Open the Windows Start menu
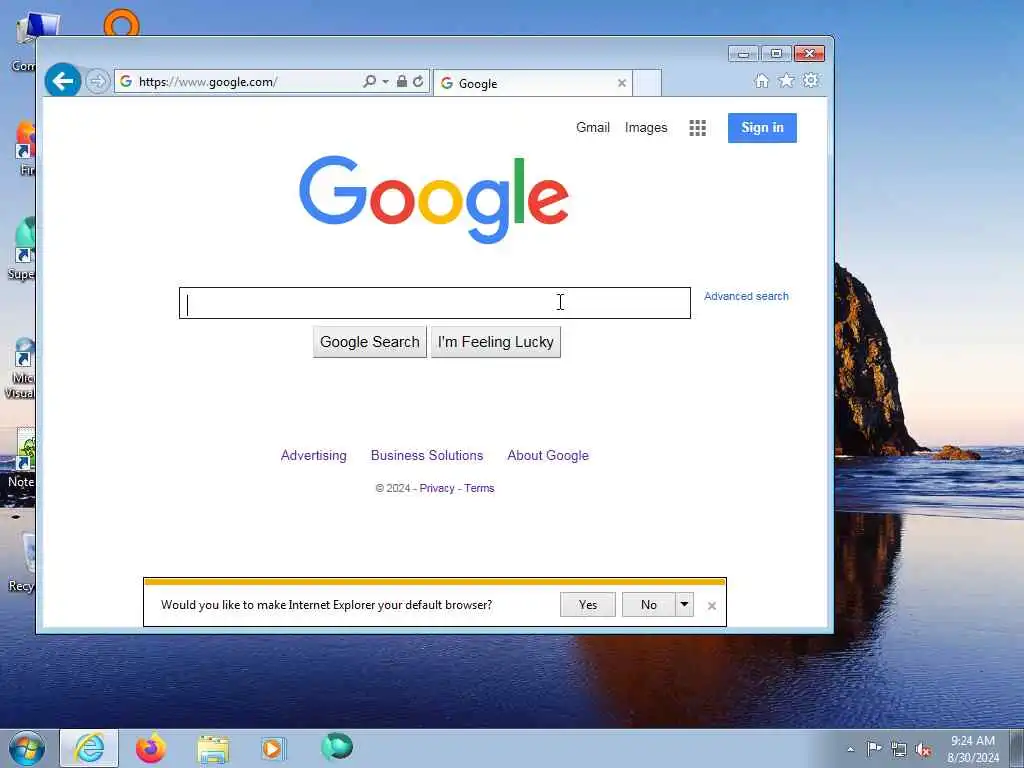The image size is (1024, 768). 26,748
